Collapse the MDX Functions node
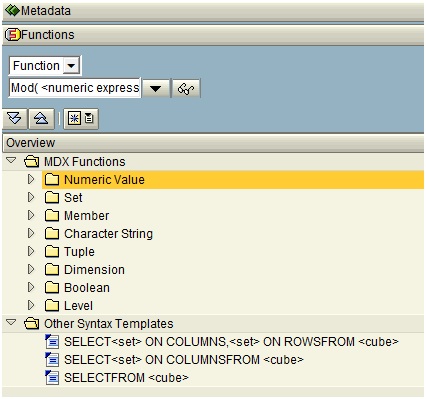 point(11,161)
